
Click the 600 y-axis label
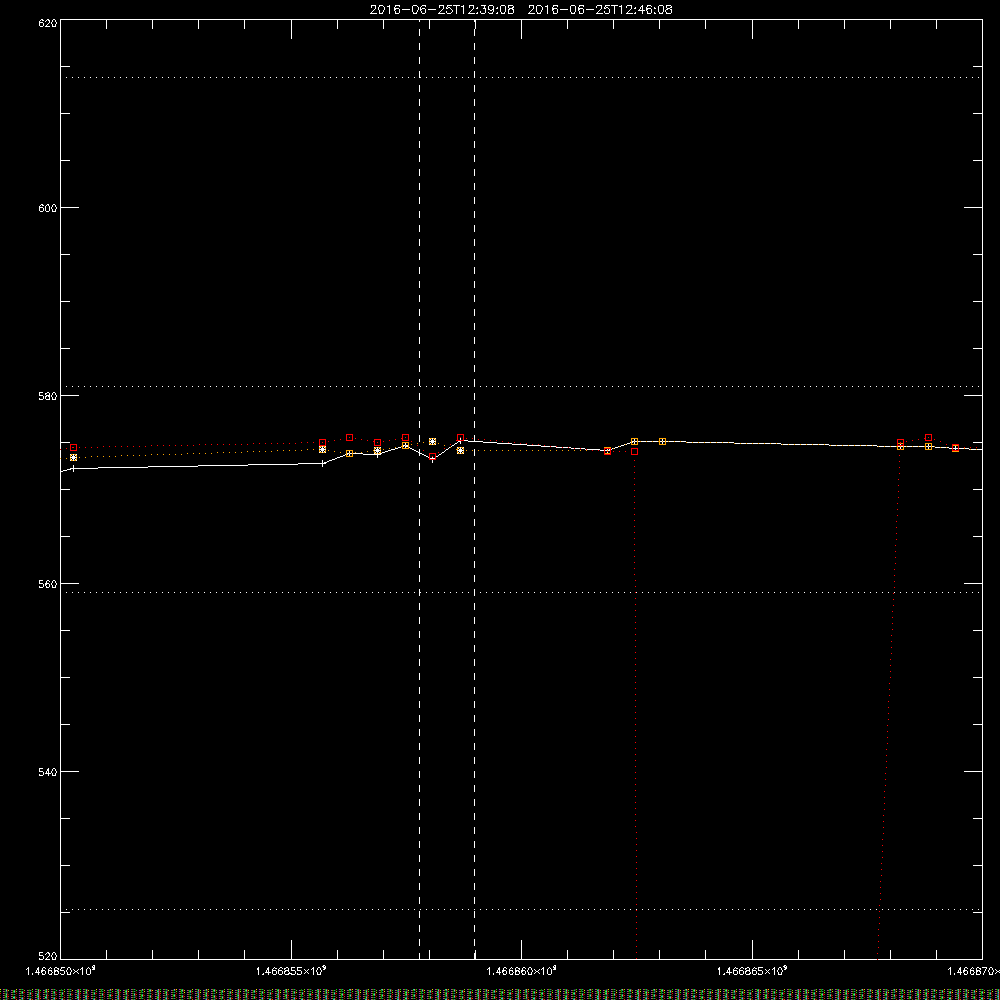pos(48,208)
